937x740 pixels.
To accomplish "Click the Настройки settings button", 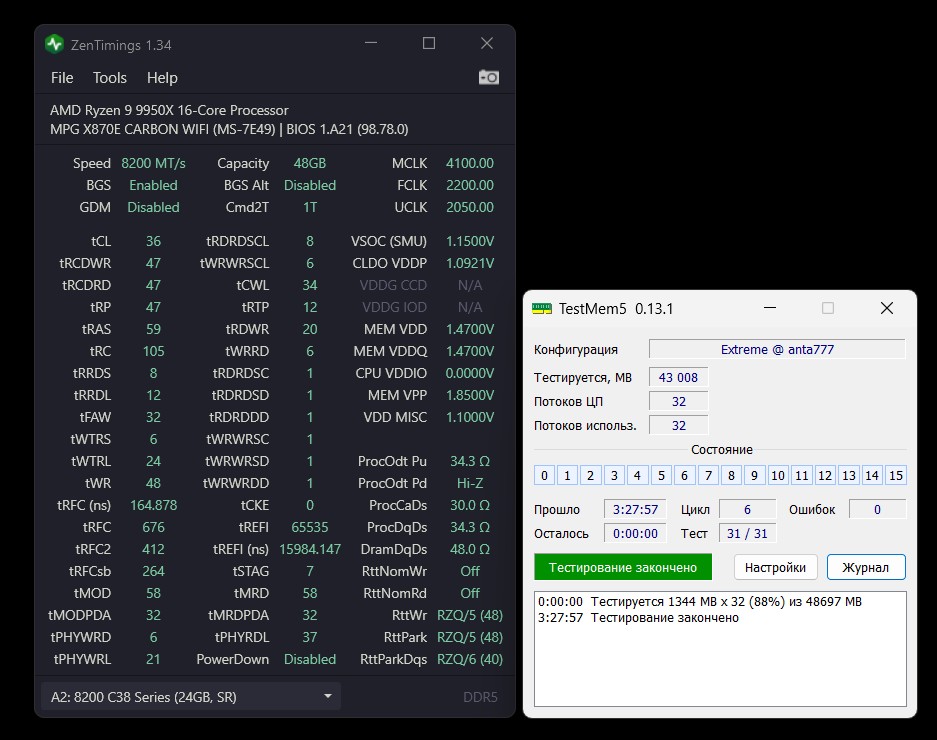I will tap(775, 567).
